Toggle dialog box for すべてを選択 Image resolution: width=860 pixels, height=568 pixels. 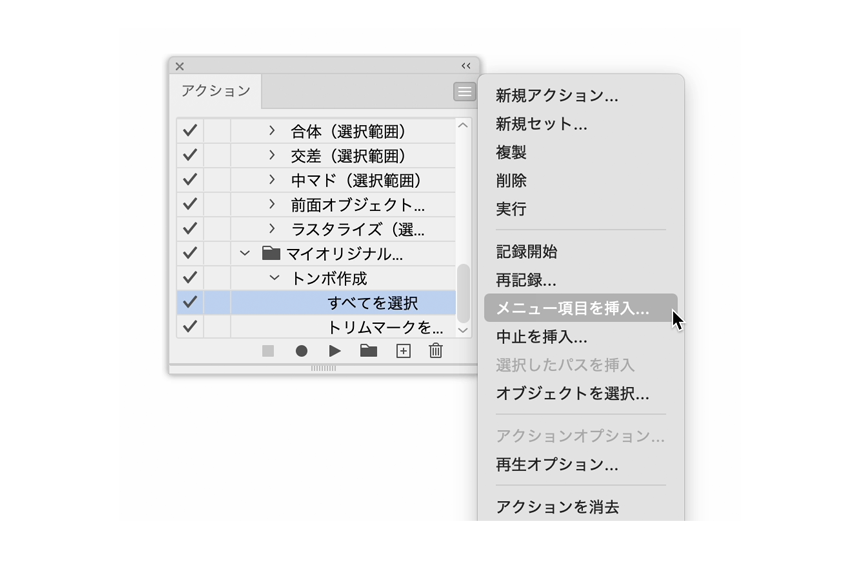[217, 302]
